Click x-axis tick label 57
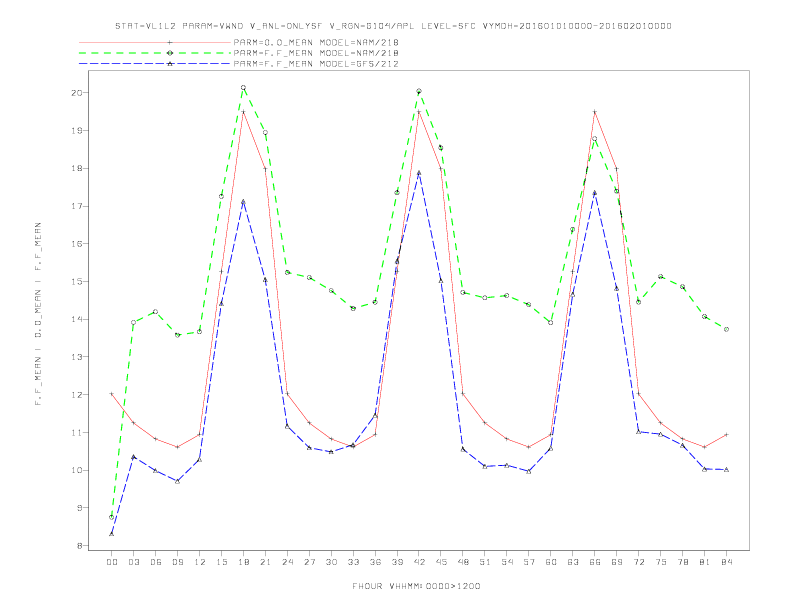Image resolution: width=792 pixels, height=612 pixels. (529, 562)
